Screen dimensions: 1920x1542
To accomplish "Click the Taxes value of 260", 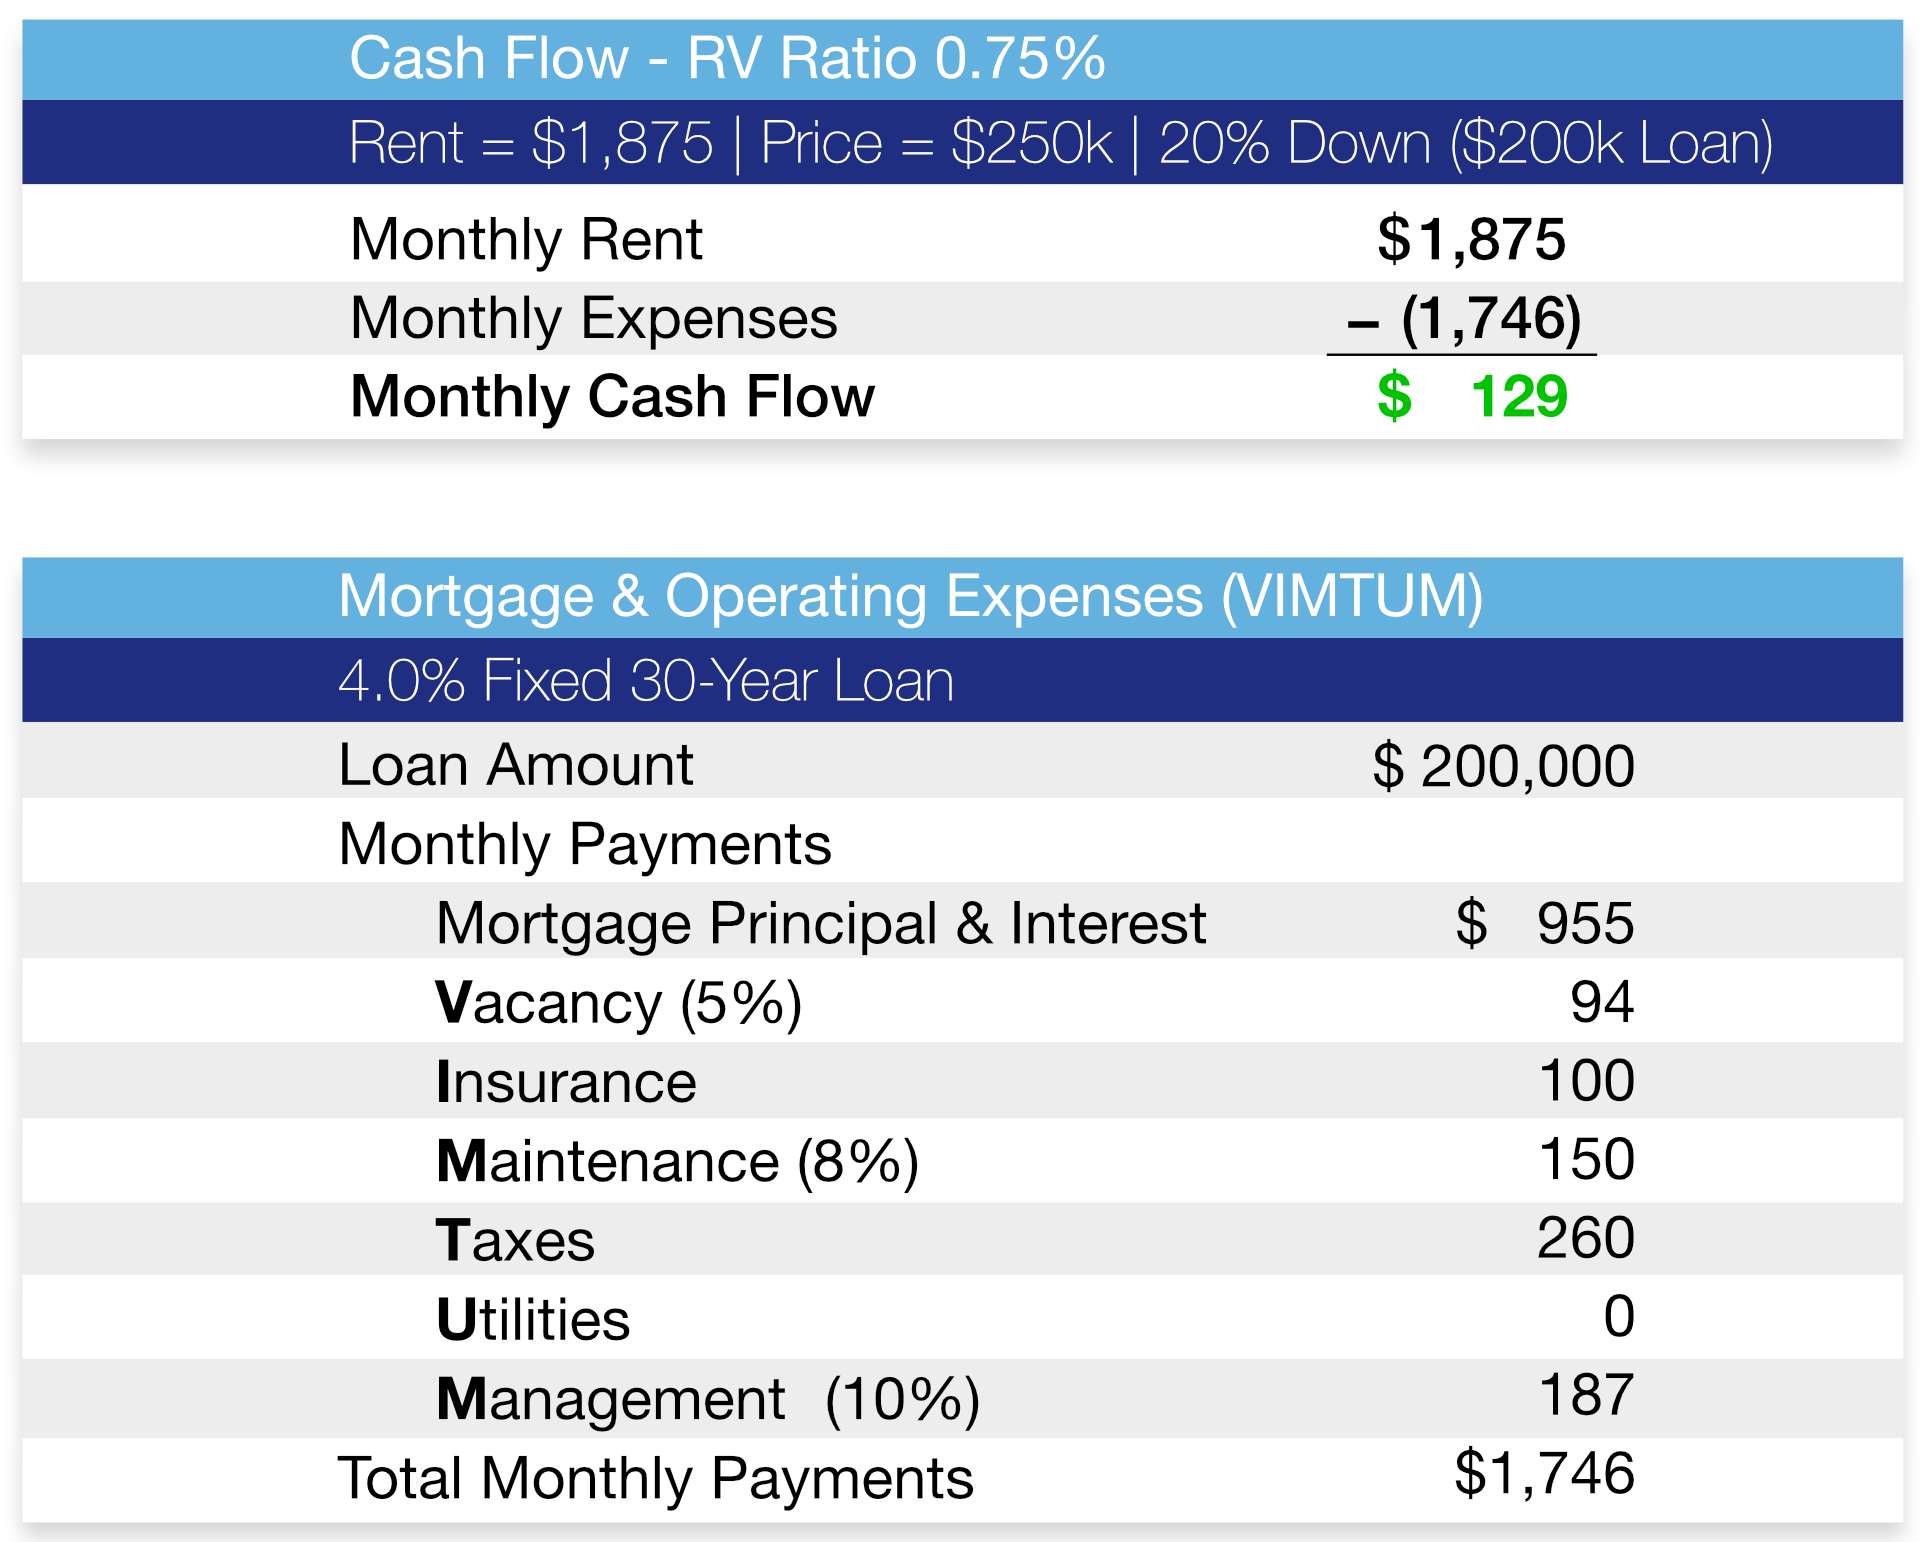I will (1586, 1239).
